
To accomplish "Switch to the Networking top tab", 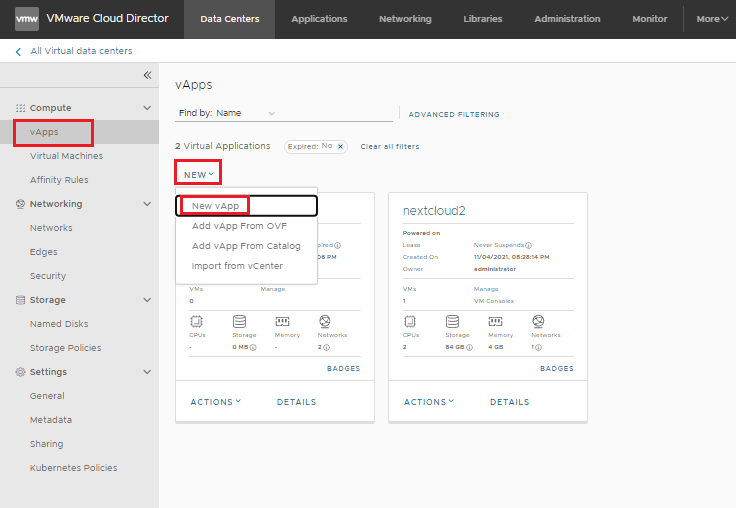I will (x=405, y=19).
